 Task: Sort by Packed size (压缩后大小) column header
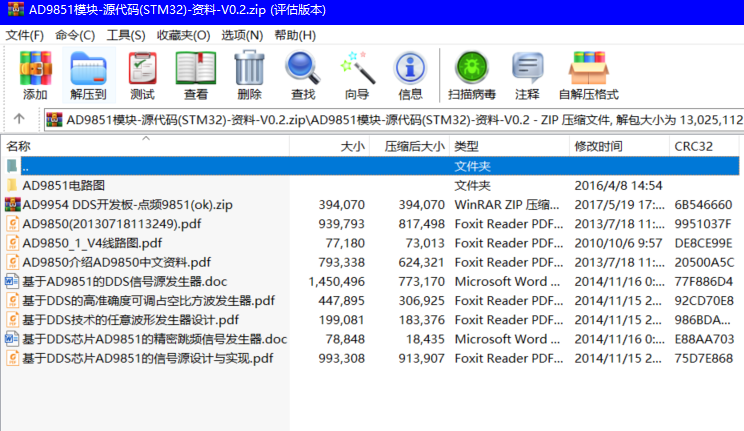[409, 146]
